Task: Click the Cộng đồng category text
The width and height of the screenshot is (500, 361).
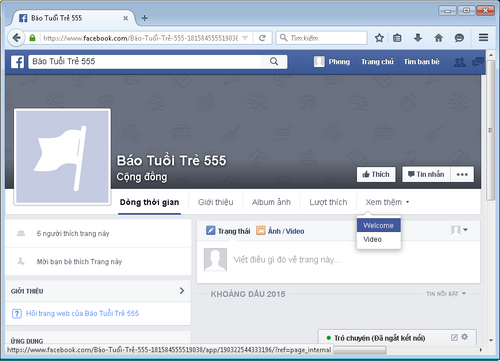Action: click(x=142, y=177)
